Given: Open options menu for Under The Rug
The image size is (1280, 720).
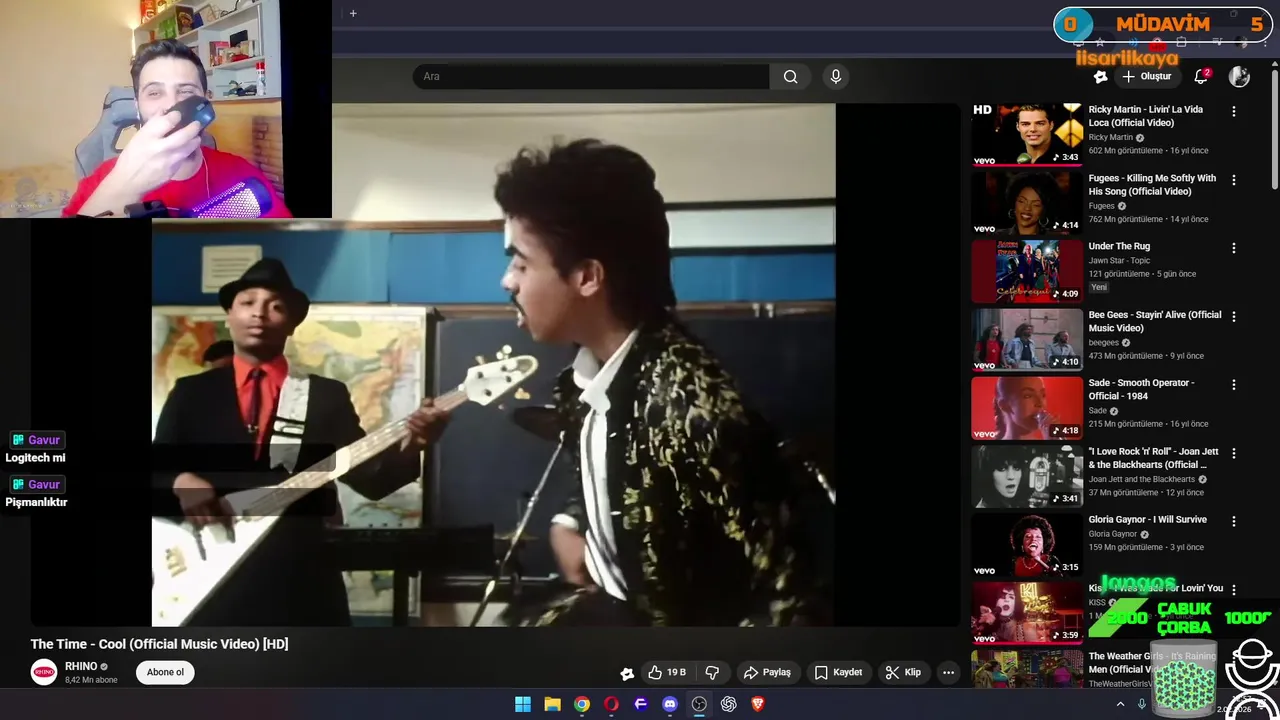Looking at the screenshot, I should [x=1234, y=248].
